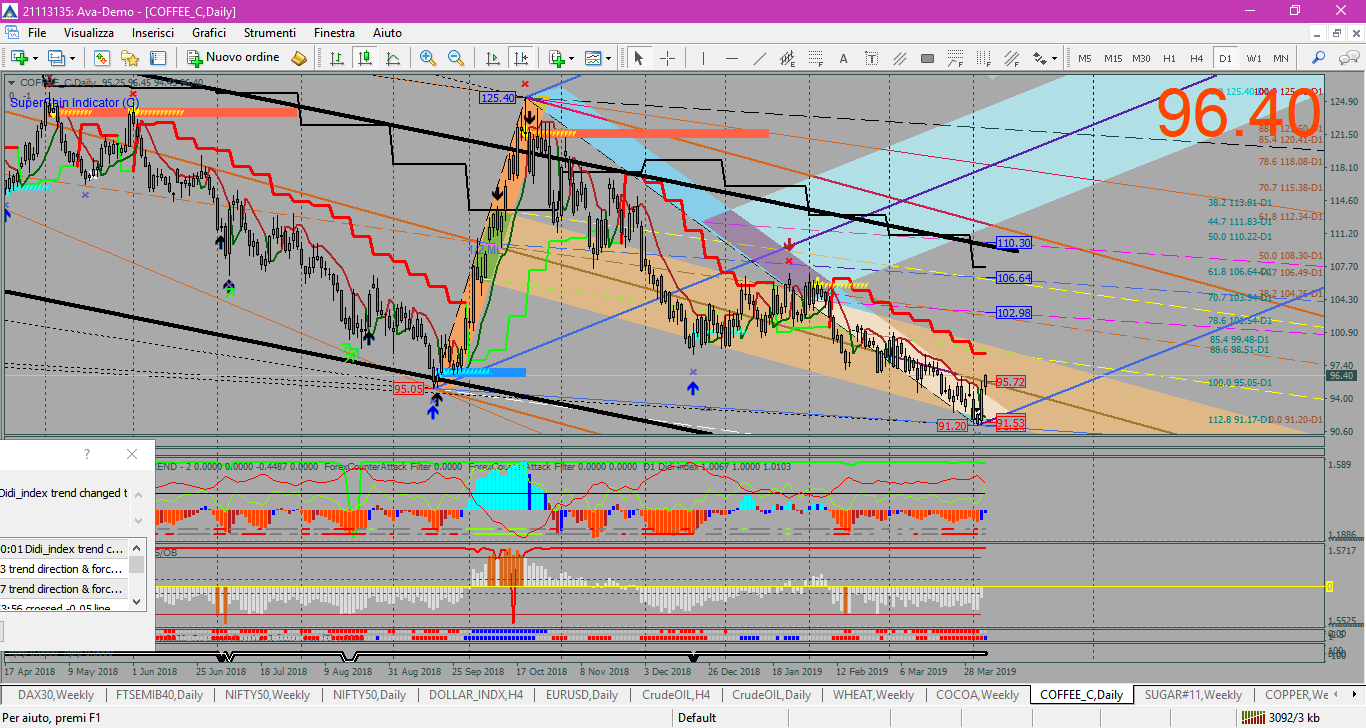
Task: Expand the indicators list dropdown arrow
Action: point(572,58)
